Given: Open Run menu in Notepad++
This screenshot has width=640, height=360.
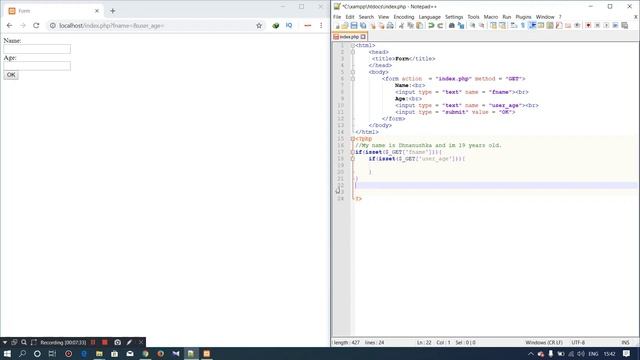Looking at the screenshot, I should (x=507, y=17).
